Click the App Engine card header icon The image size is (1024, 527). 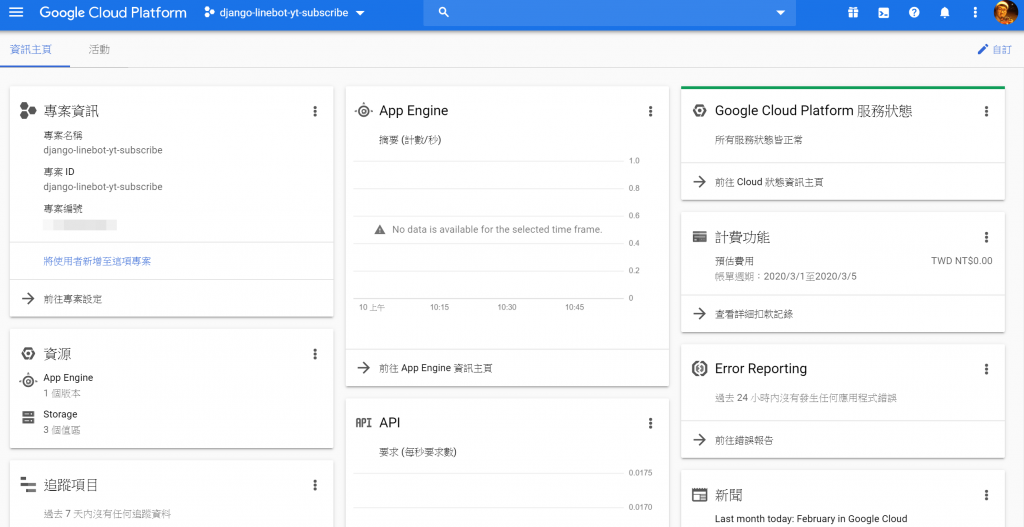point(363,111)
